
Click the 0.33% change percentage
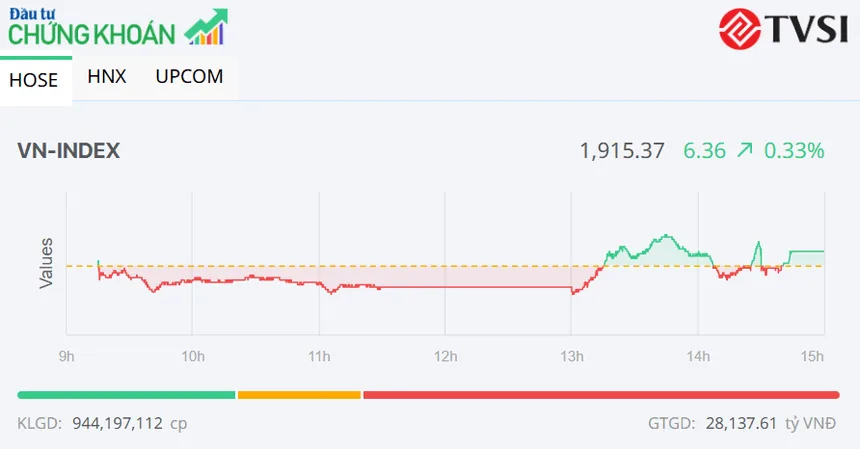point(794,151)
